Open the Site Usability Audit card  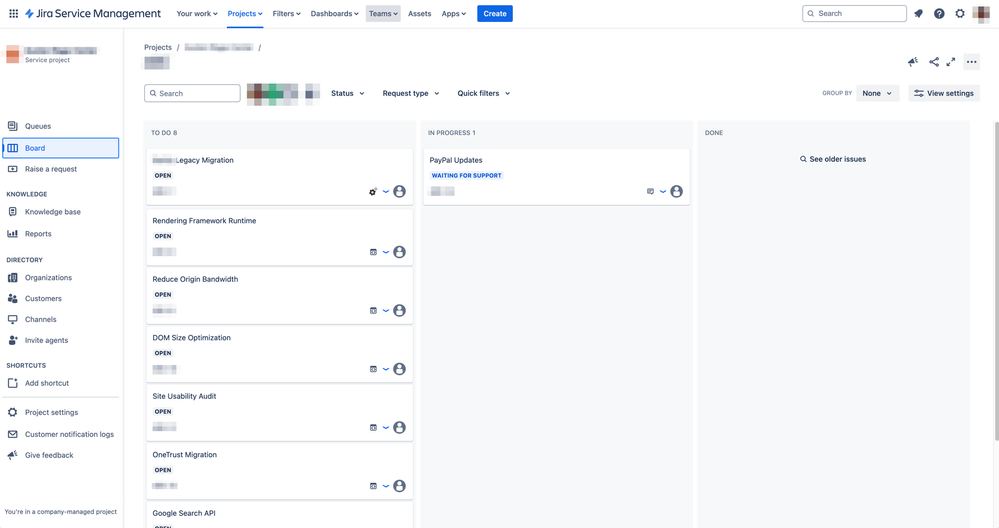(280, 412)
